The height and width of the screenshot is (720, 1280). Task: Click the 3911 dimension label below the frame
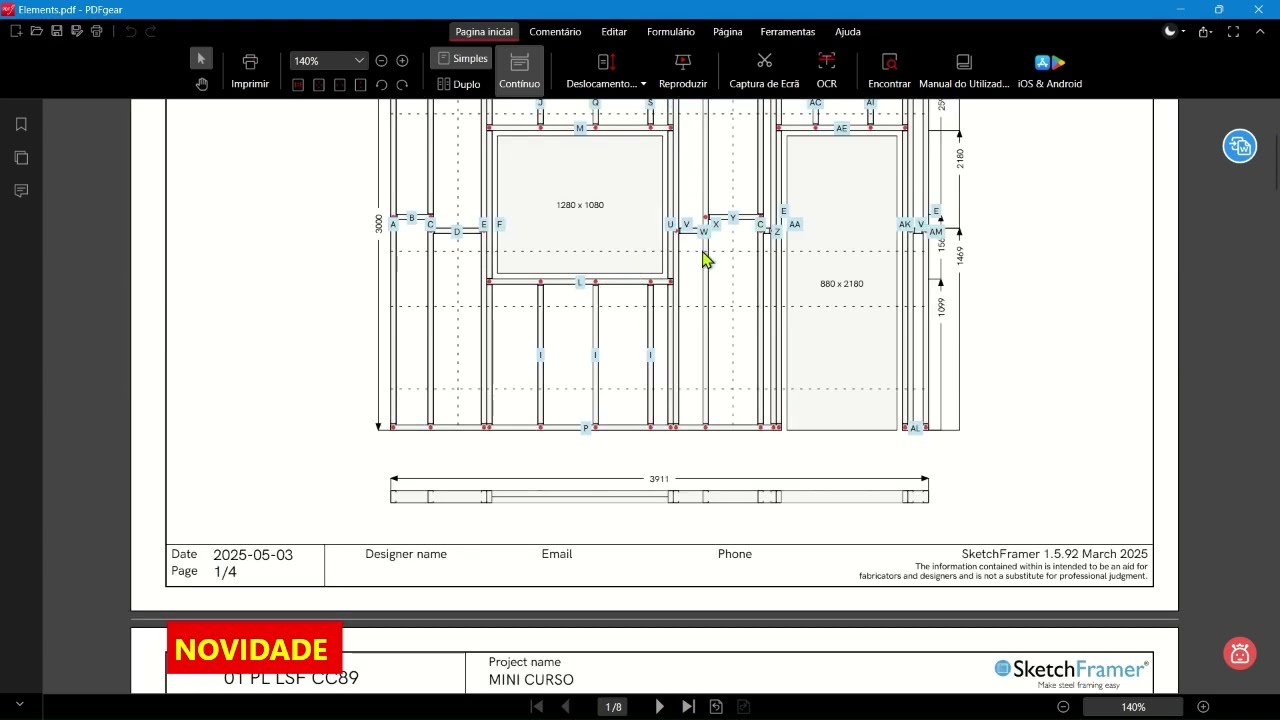click(659, 479)
